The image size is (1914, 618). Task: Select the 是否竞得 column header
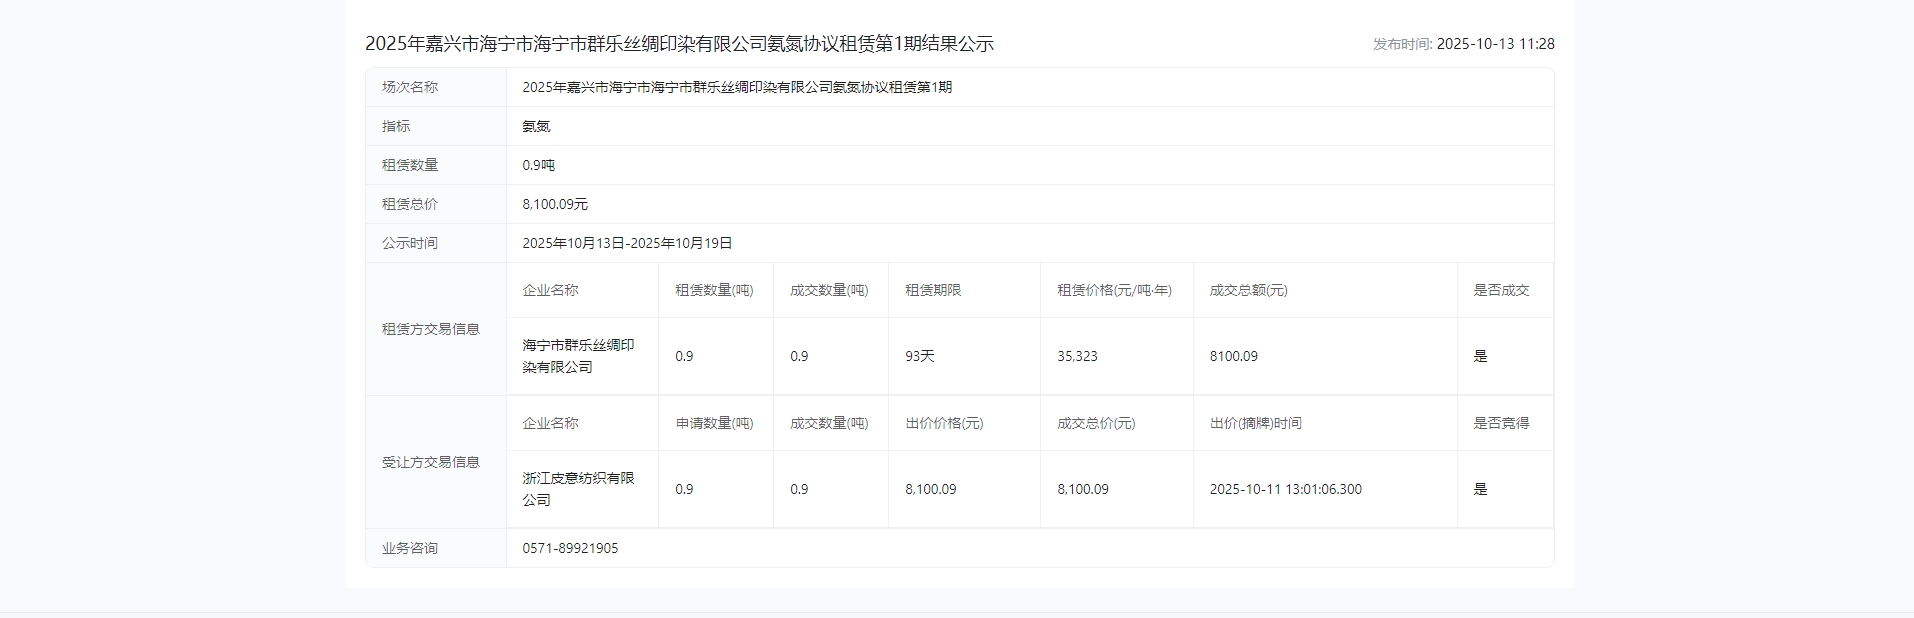1500,423
